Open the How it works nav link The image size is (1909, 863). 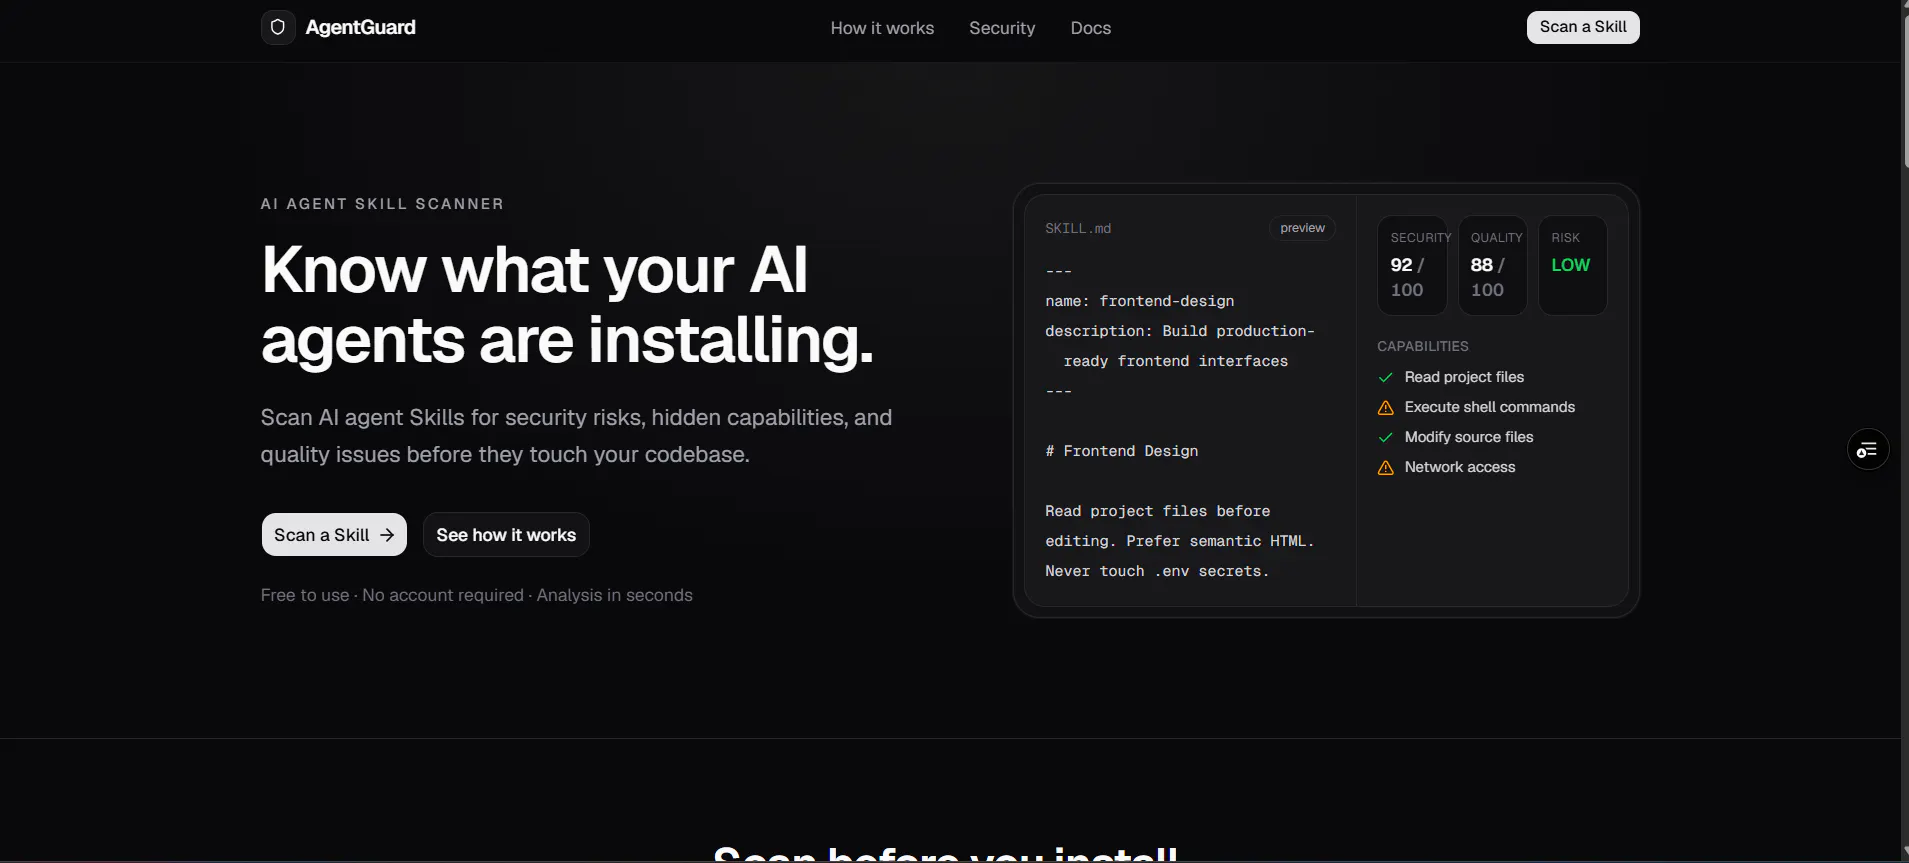coord(882,28)
